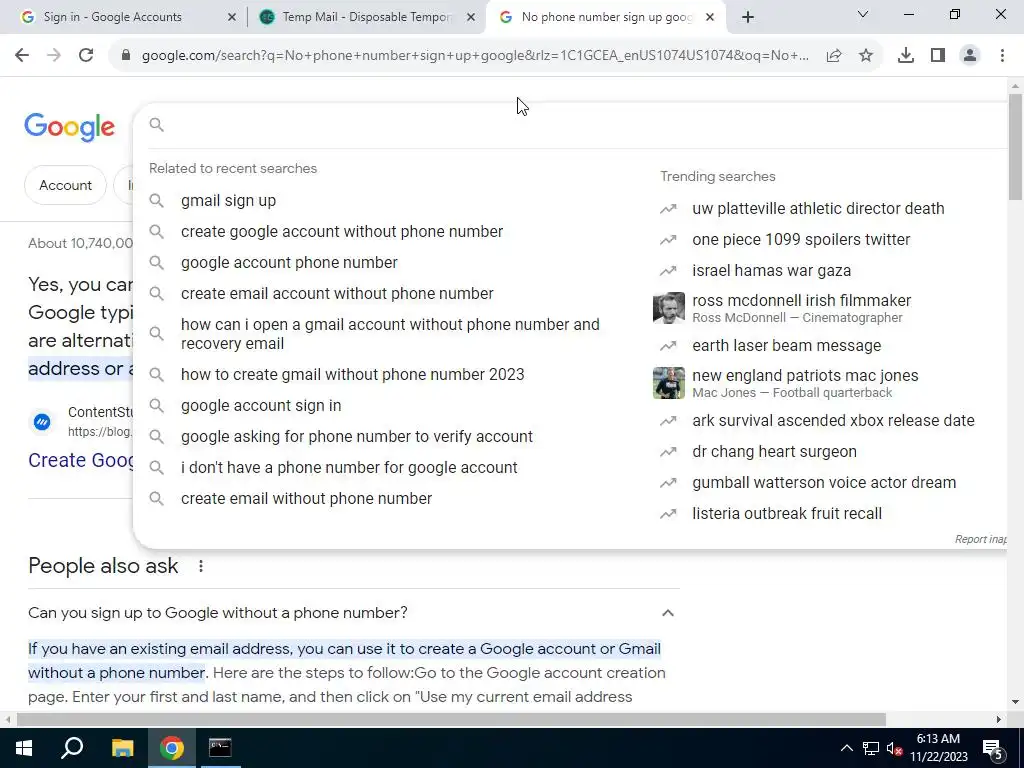Close the 'No phone number sign up' tab
Image resolution: width=1024 pixels, height=768 pixels.
pyautogui.click(x=710, y=18)
